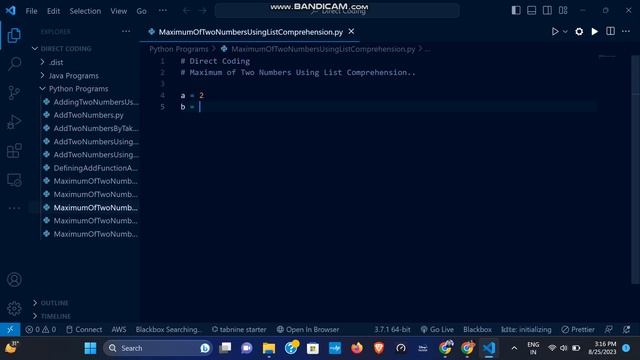Open the Selection menu

pos(85,11)
